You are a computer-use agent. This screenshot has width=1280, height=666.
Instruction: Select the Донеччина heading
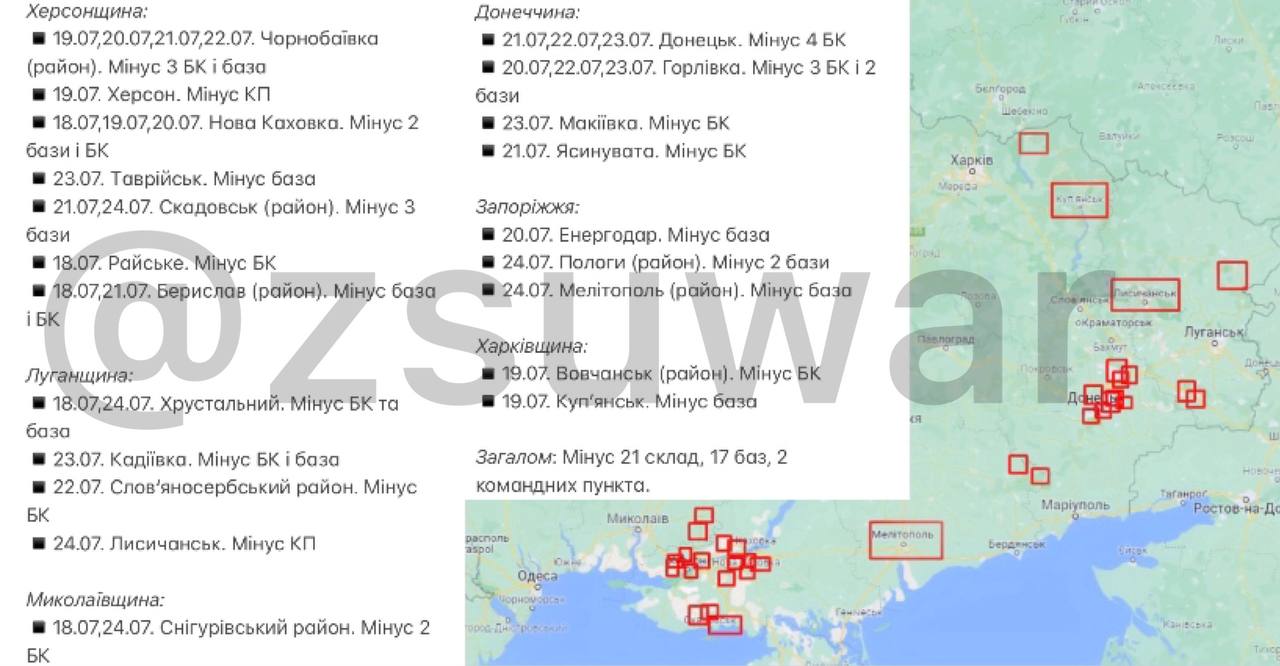tap(527, 12)
